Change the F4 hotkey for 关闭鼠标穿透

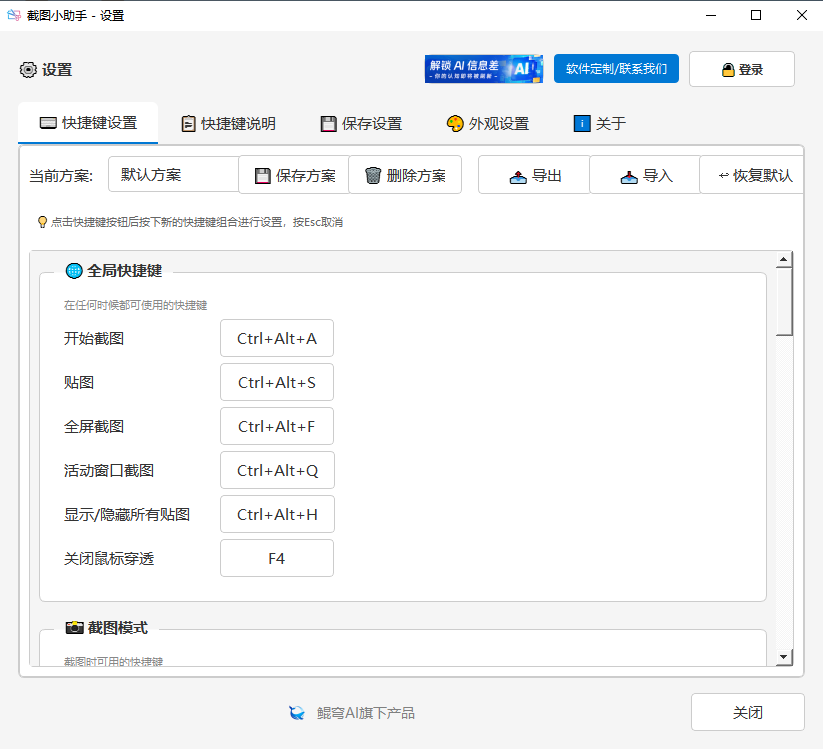(276, 558)
